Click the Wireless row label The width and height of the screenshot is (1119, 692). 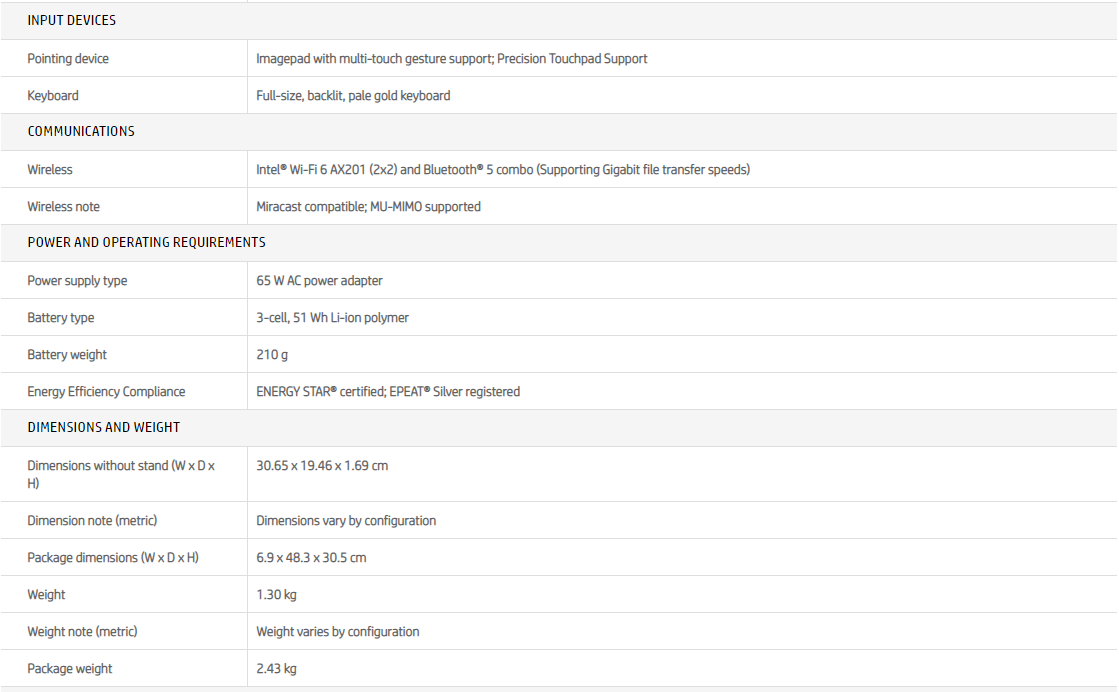click(x=50, y=170)
